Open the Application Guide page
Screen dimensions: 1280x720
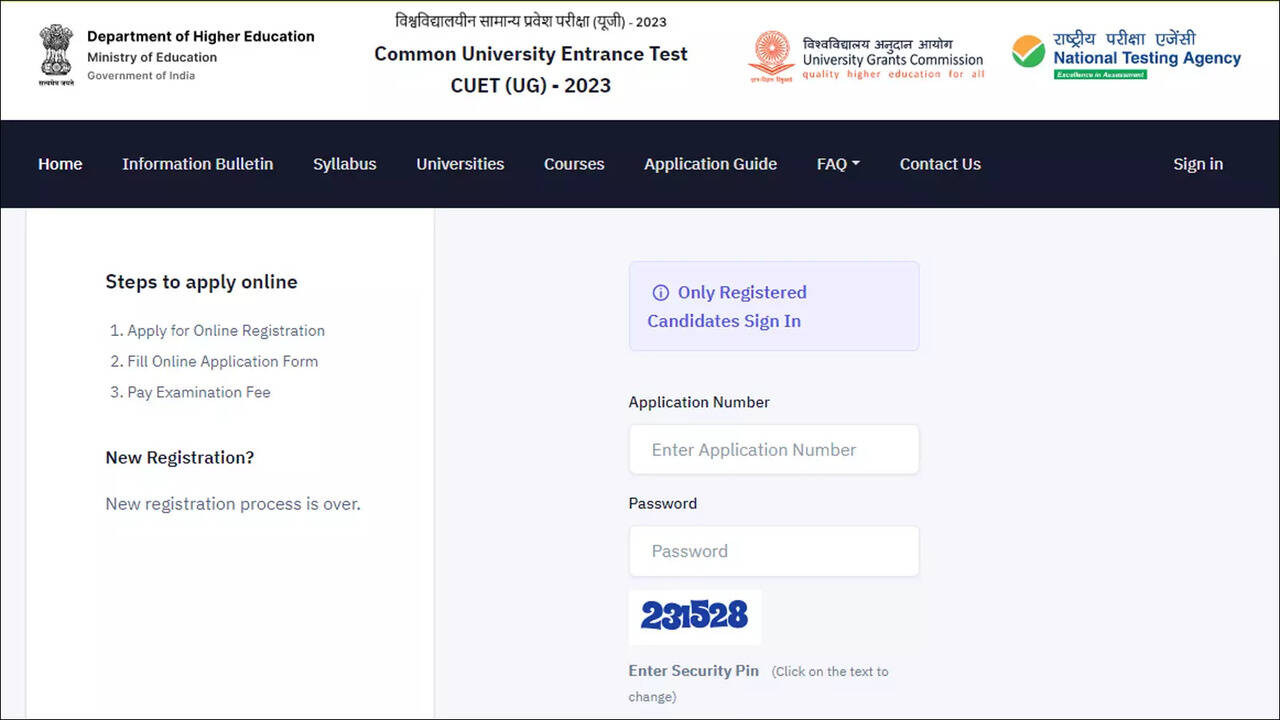point(710,164)
